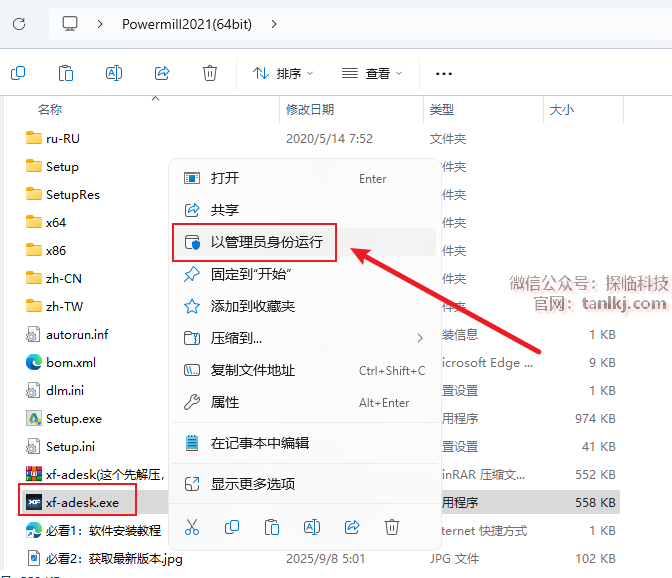672x578 pixels.
Task: Open 属性 from the context menu
Action: tap(305, 403)
